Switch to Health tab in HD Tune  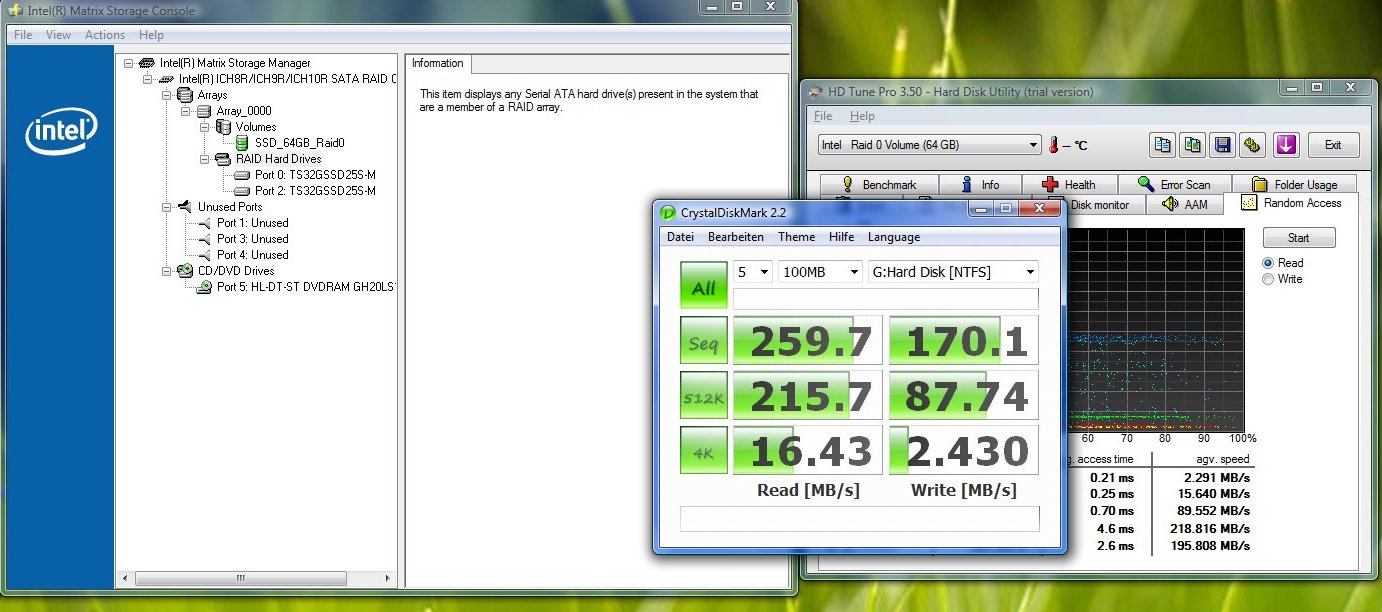coord(1069,184)
